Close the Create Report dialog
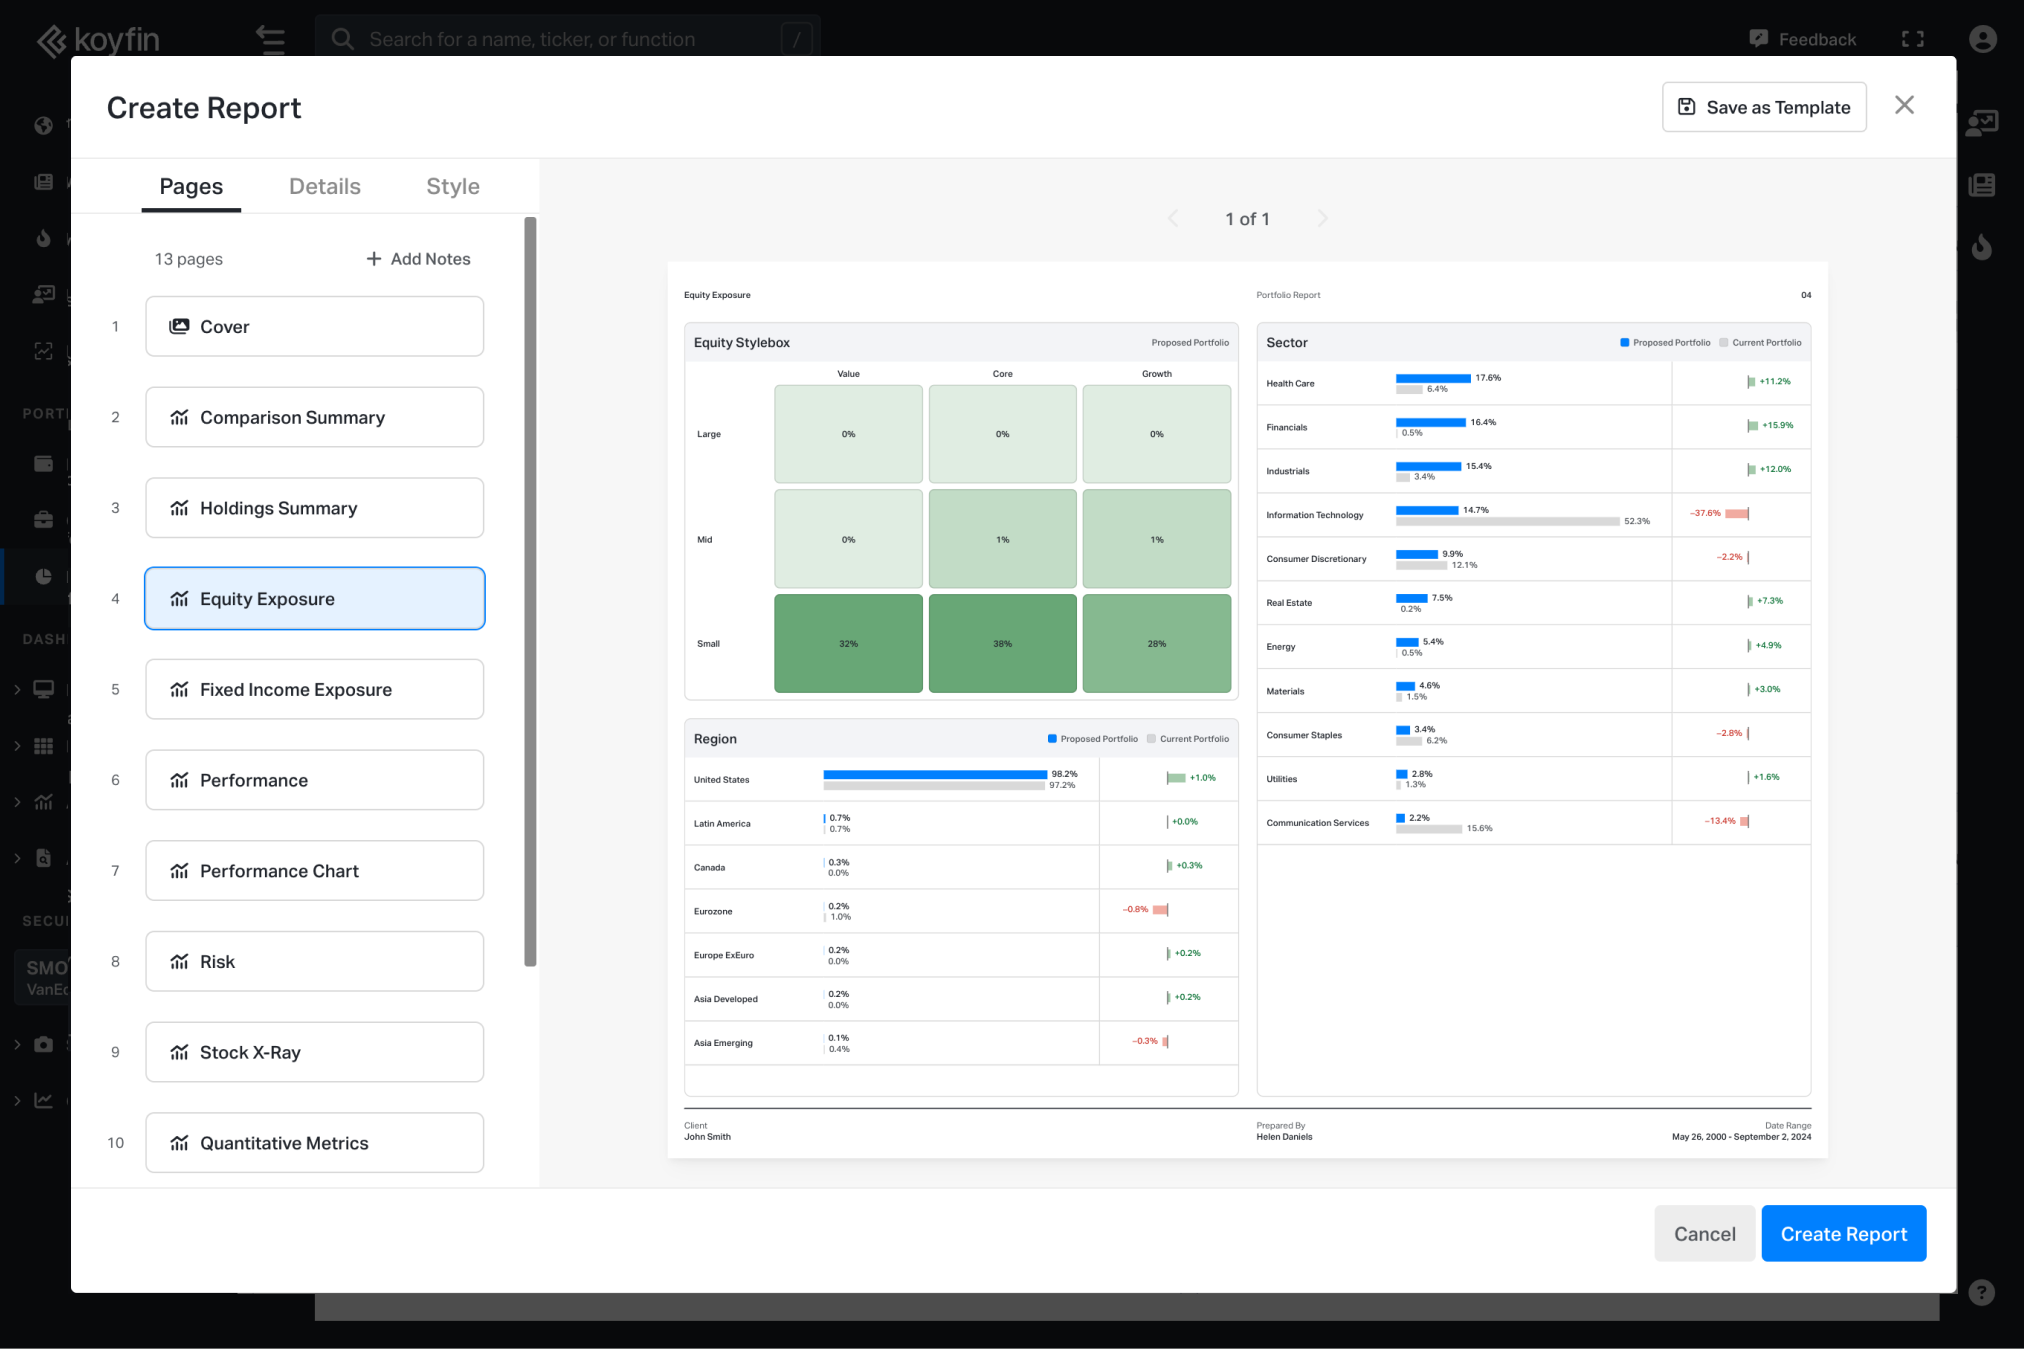The height and width of the screenshot is (1349, 2024). click(x=1904, y=105)
